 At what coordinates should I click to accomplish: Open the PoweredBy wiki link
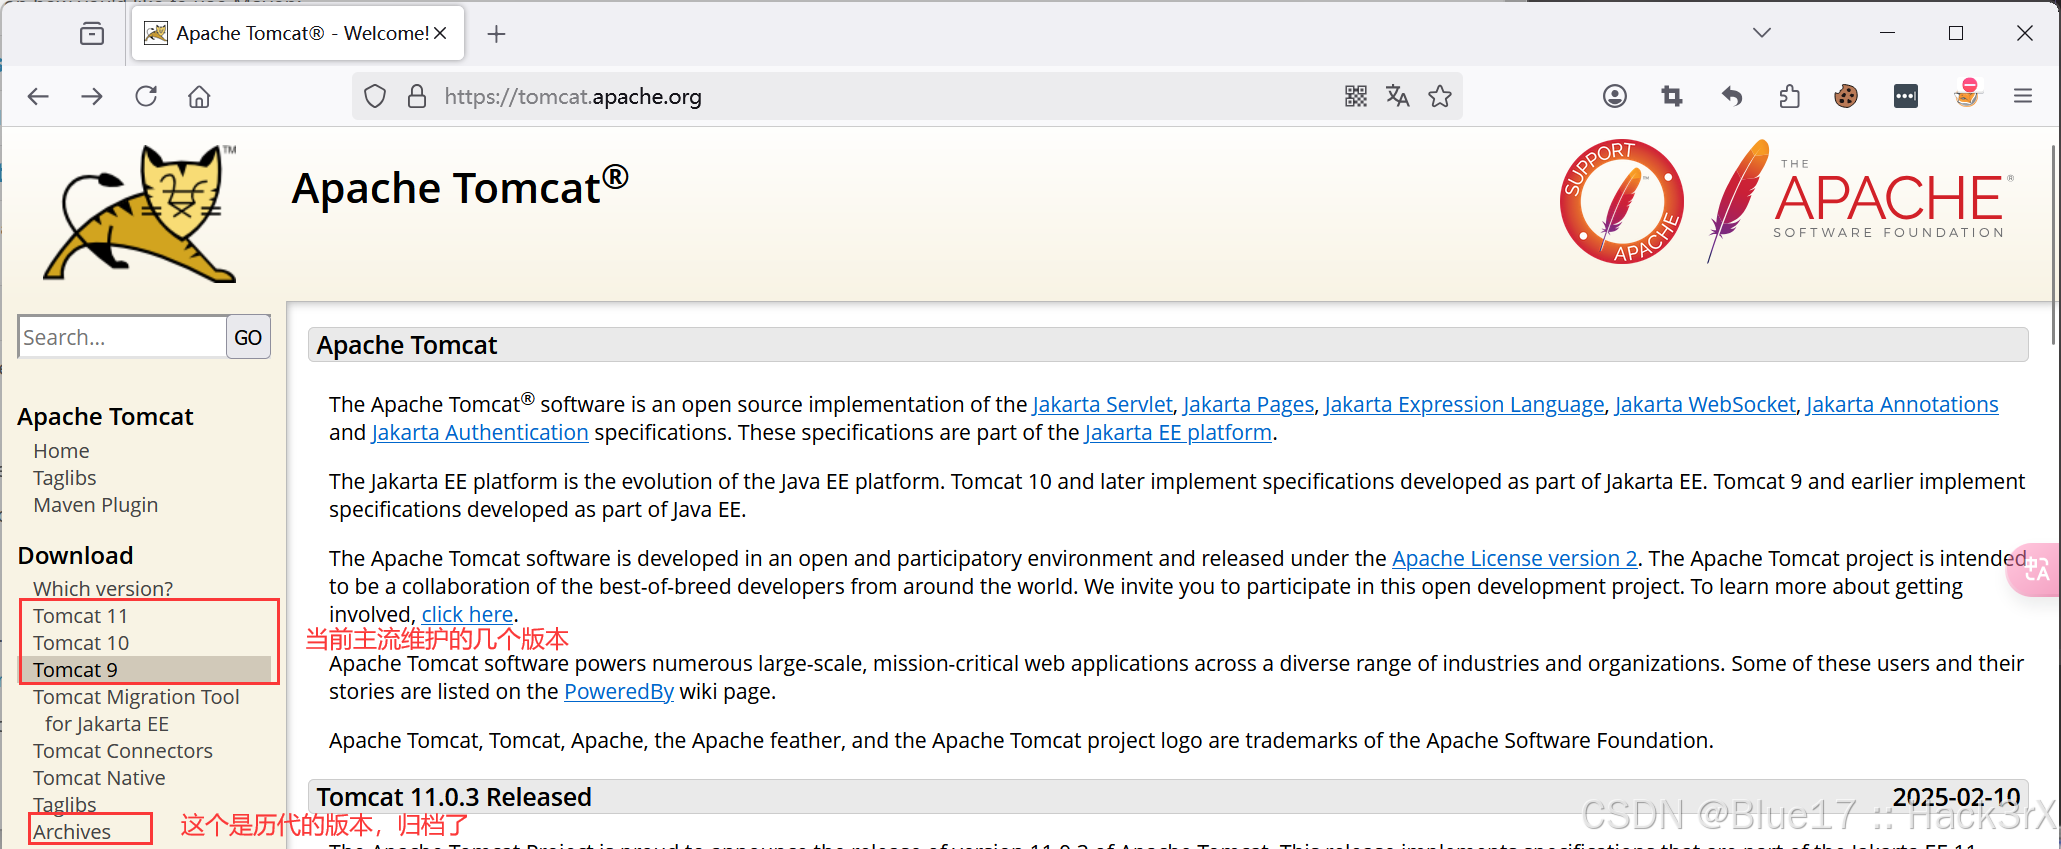[x=619, y=691]
